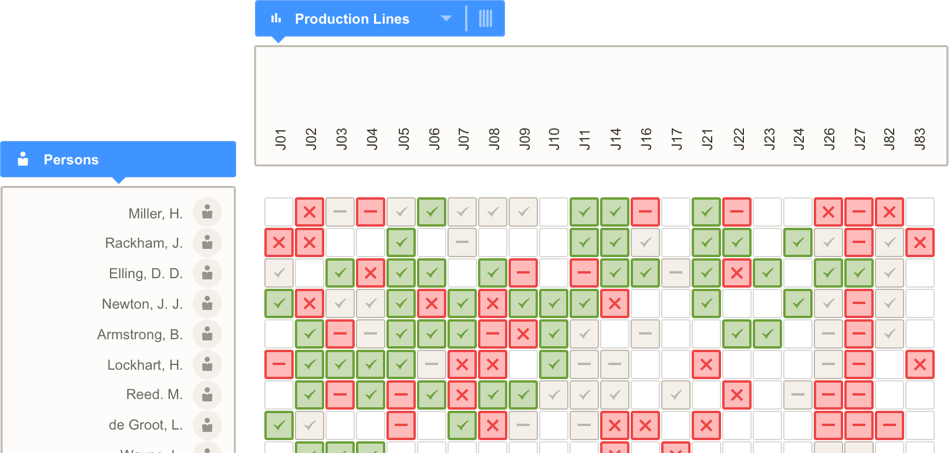Expand the Production Lines selector label
The height and width of the screenshot is (453, 949).
tap(352, 19)
